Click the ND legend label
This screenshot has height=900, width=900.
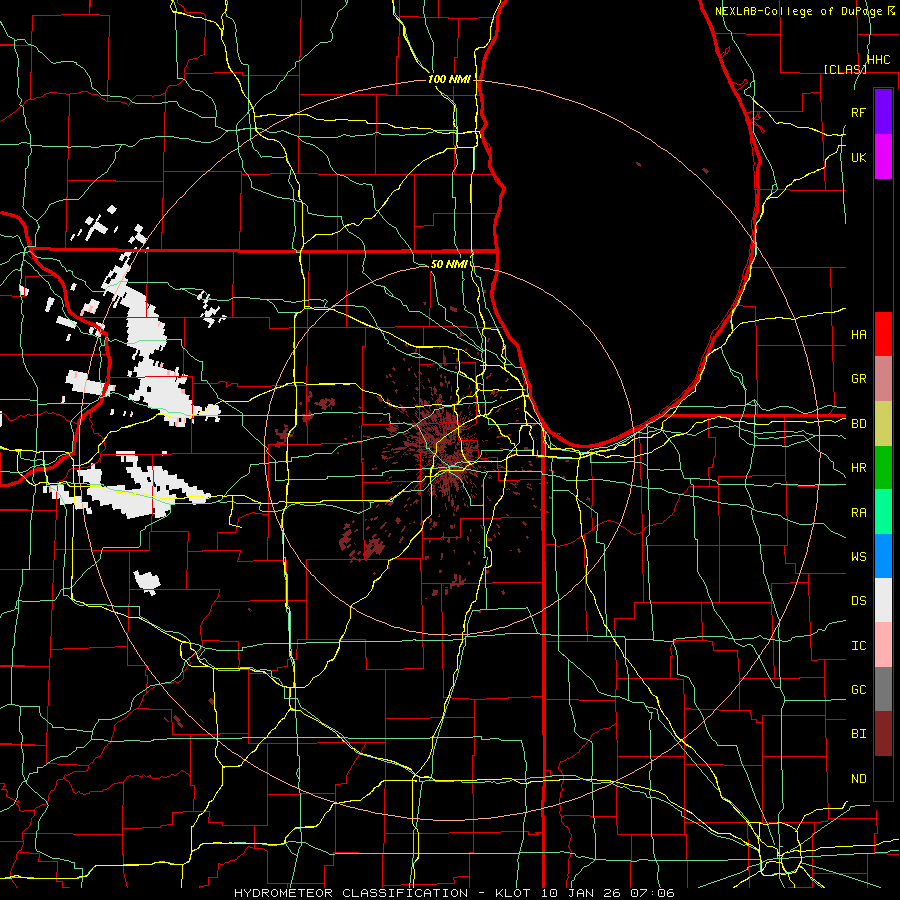[859, 779]
